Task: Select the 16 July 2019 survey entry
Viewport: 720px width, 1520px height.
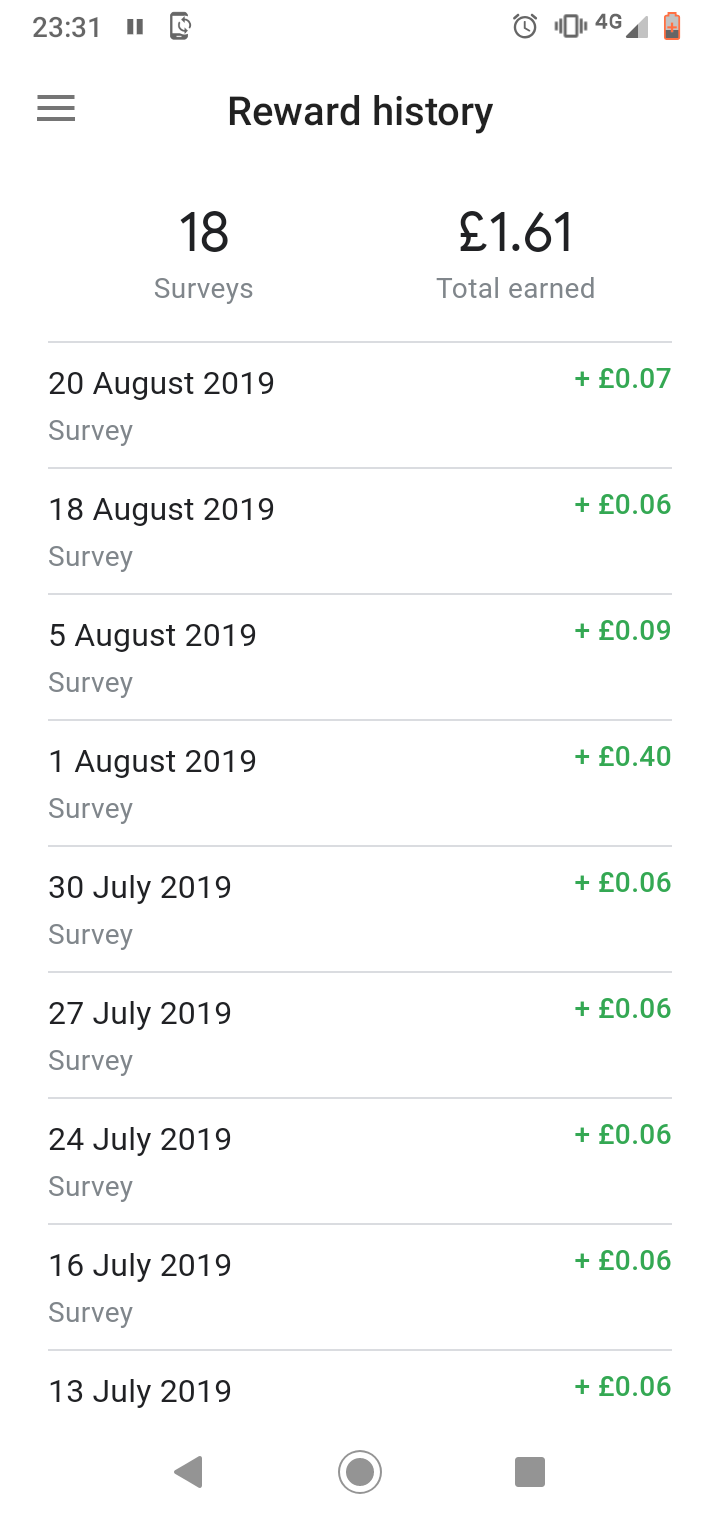Action: coord(360,1288)
